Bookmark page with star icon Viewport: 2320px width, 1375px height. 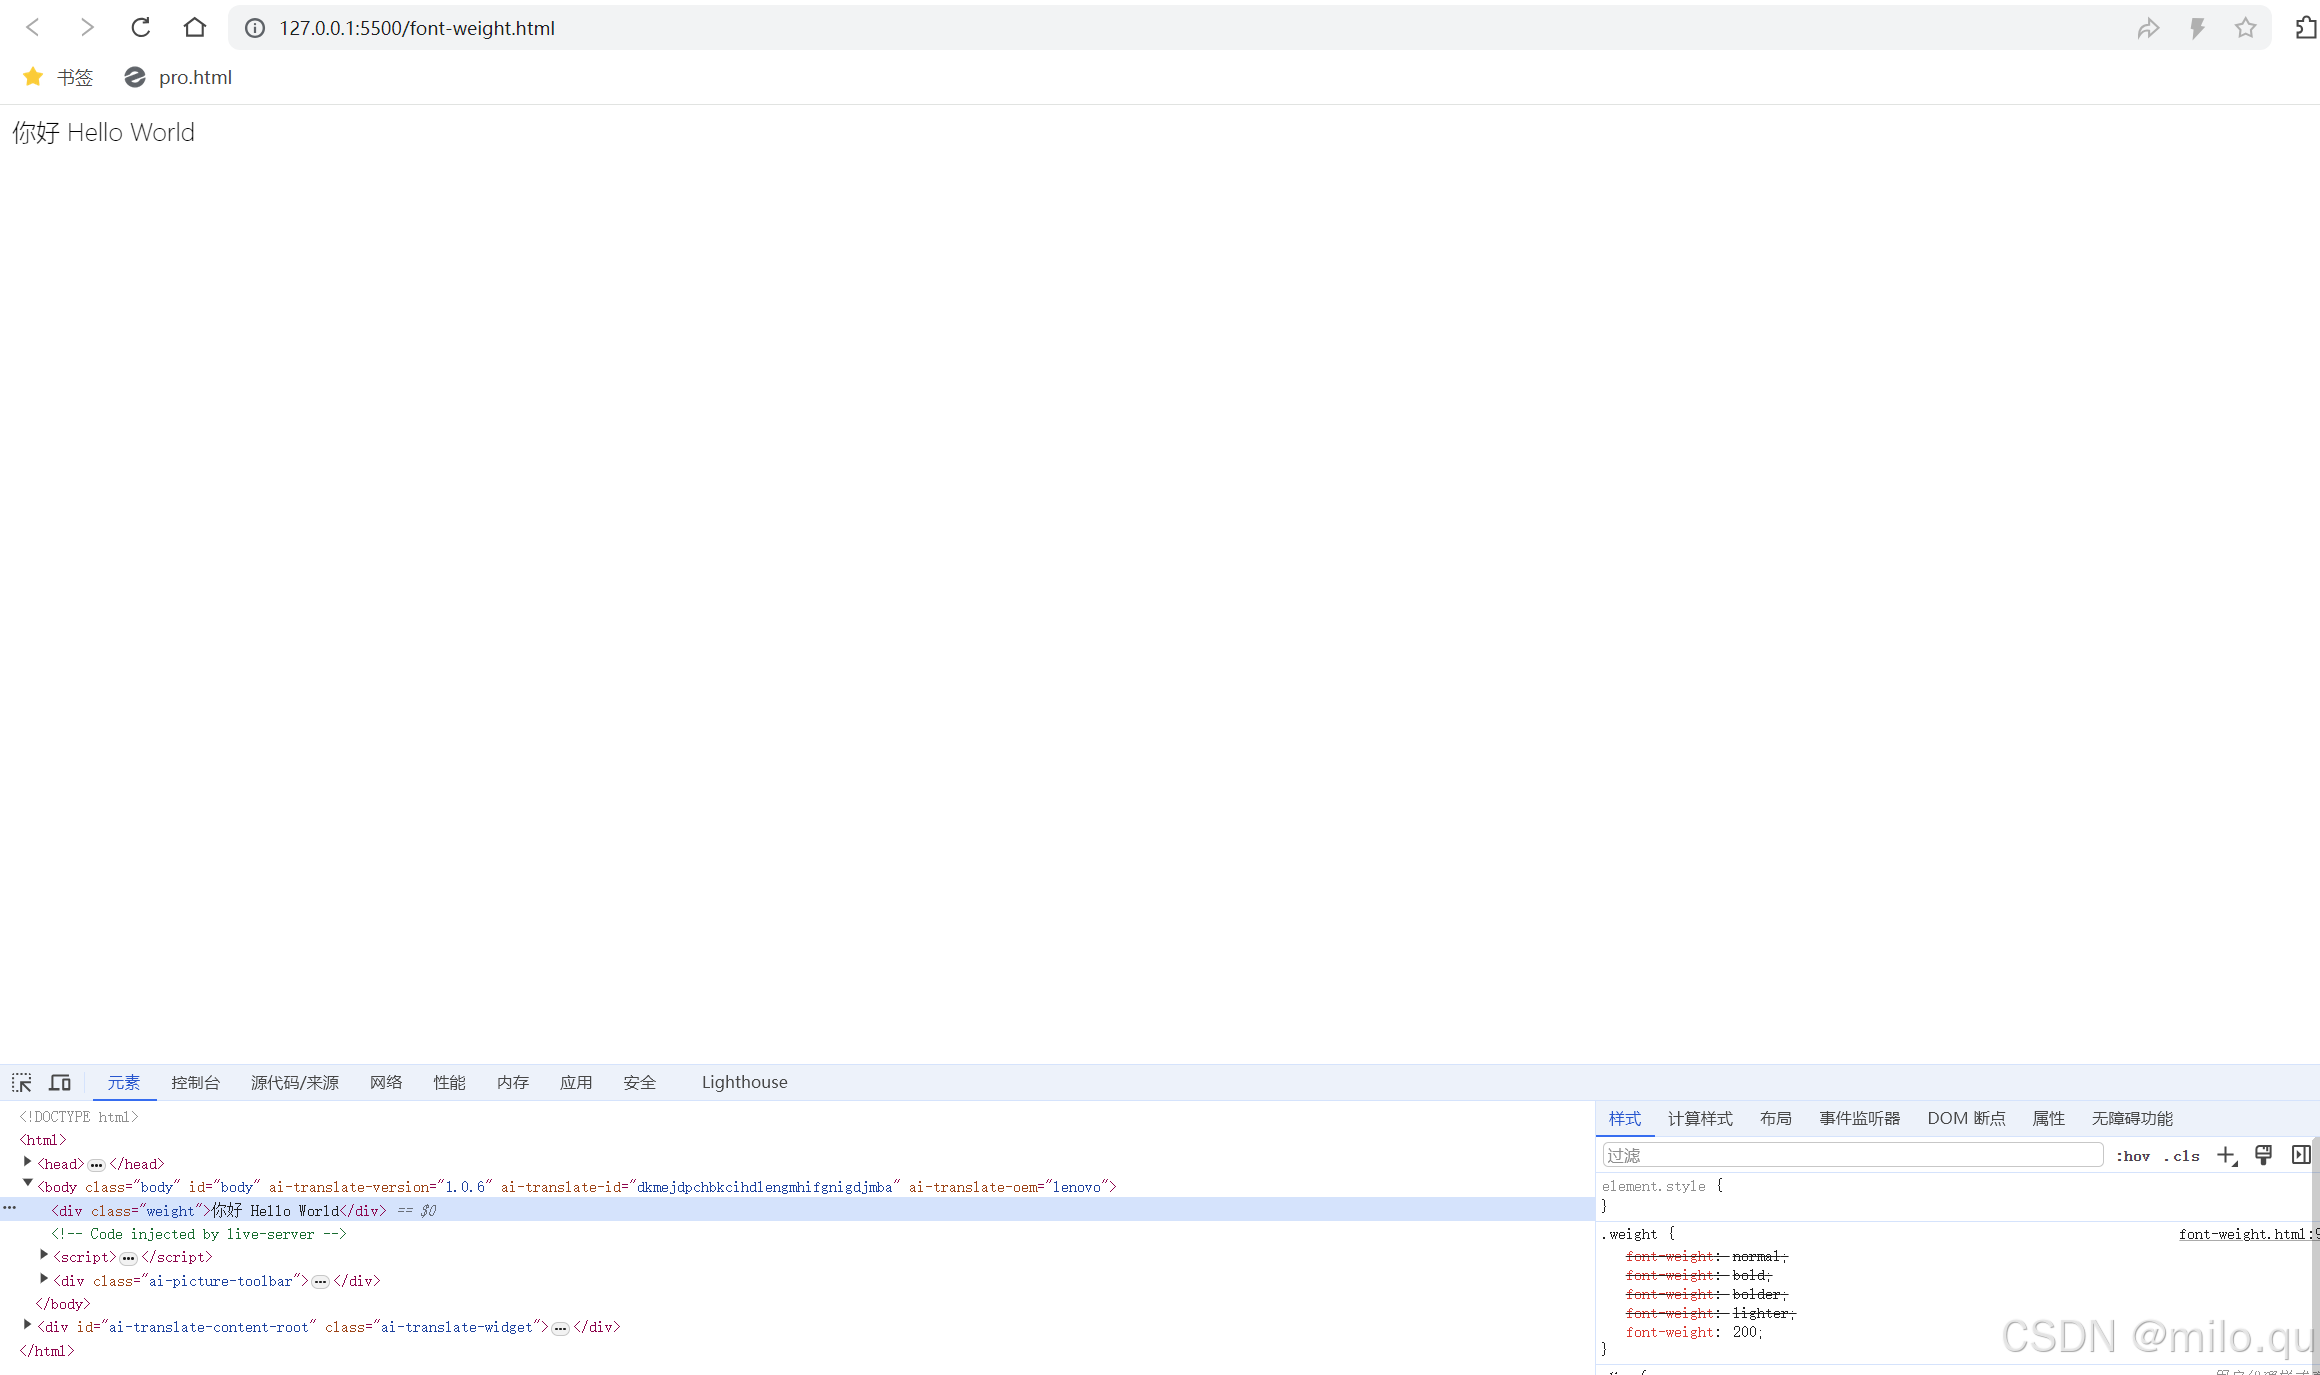(x=2245, y=28)
